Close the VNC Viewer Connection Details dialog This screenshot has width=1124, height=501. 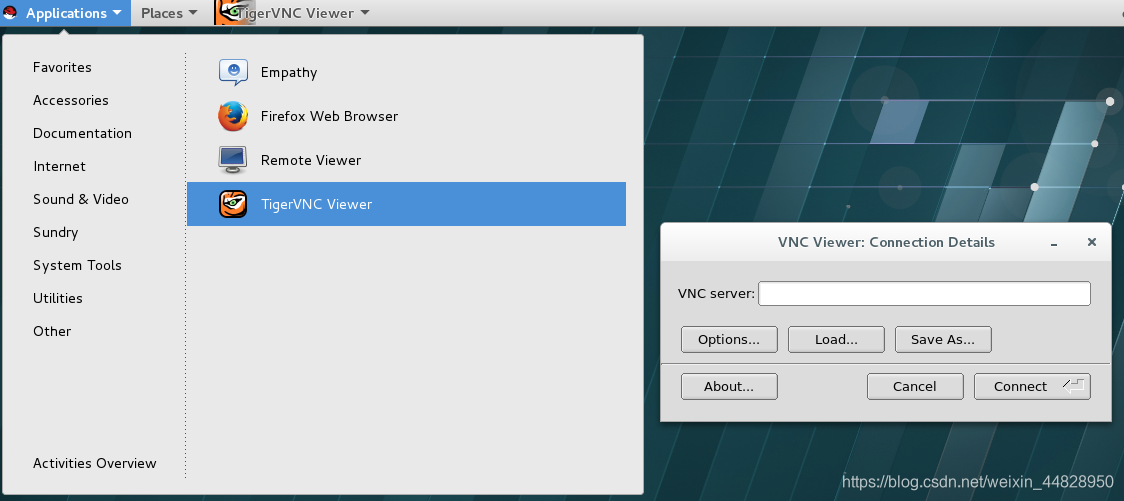tap(1092, 242)
